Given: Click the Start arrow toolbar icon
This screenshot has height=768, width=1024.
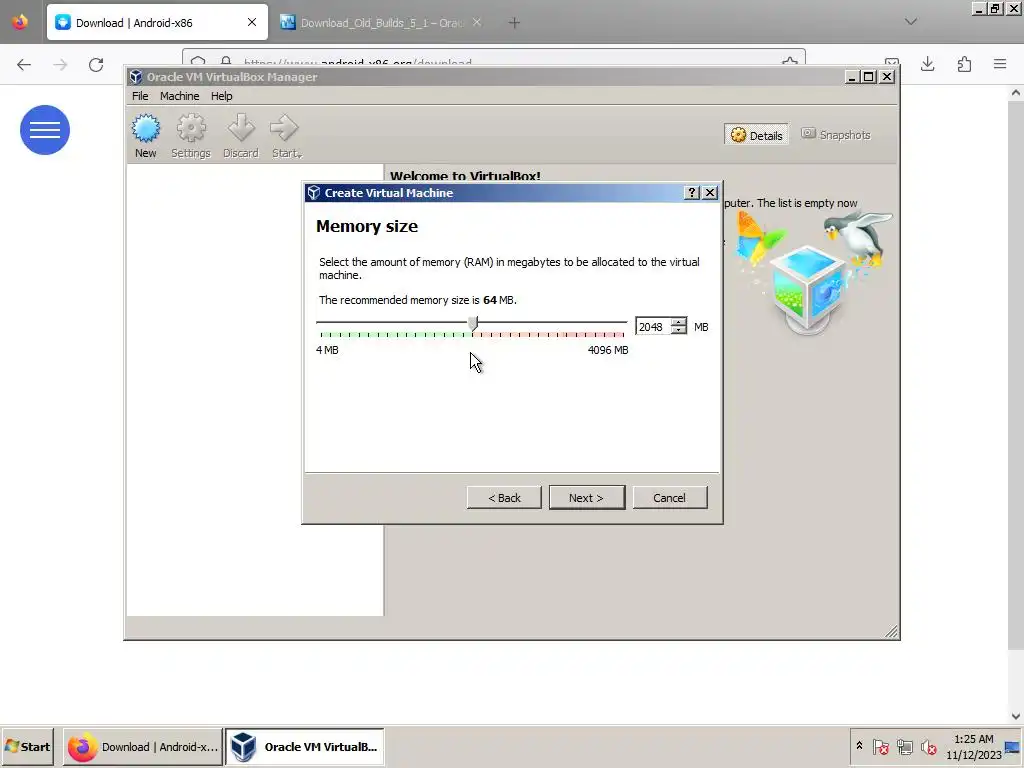Looking at the screenshot, I should pyautogui.click(x=286, y=136).
